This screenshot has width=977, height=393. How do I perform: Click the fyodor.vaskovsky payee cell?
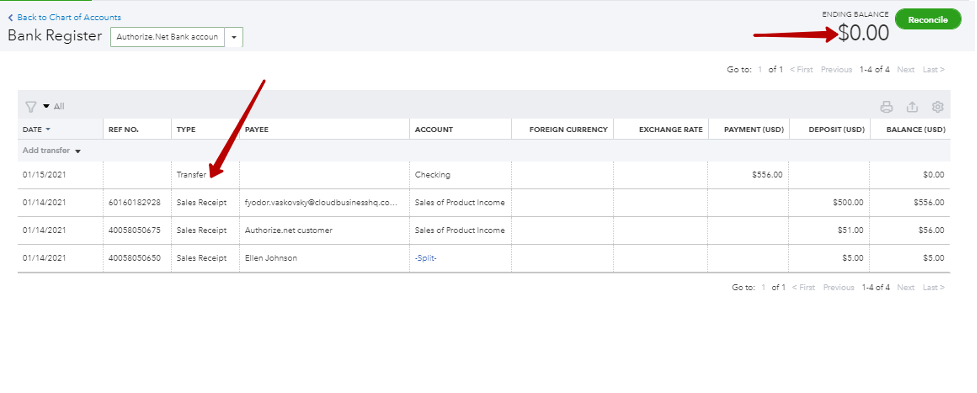tap(321, 202)
